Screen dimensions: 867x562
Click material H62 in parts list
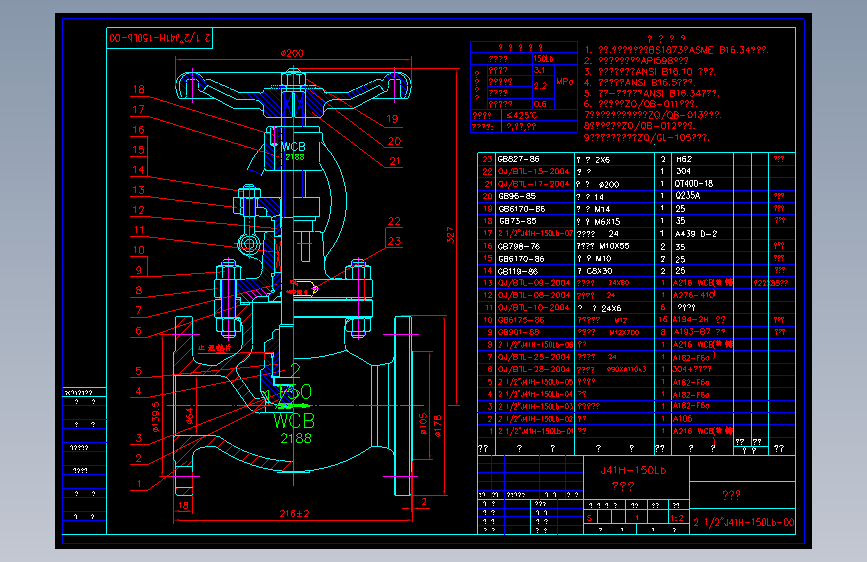pos(684,159)
